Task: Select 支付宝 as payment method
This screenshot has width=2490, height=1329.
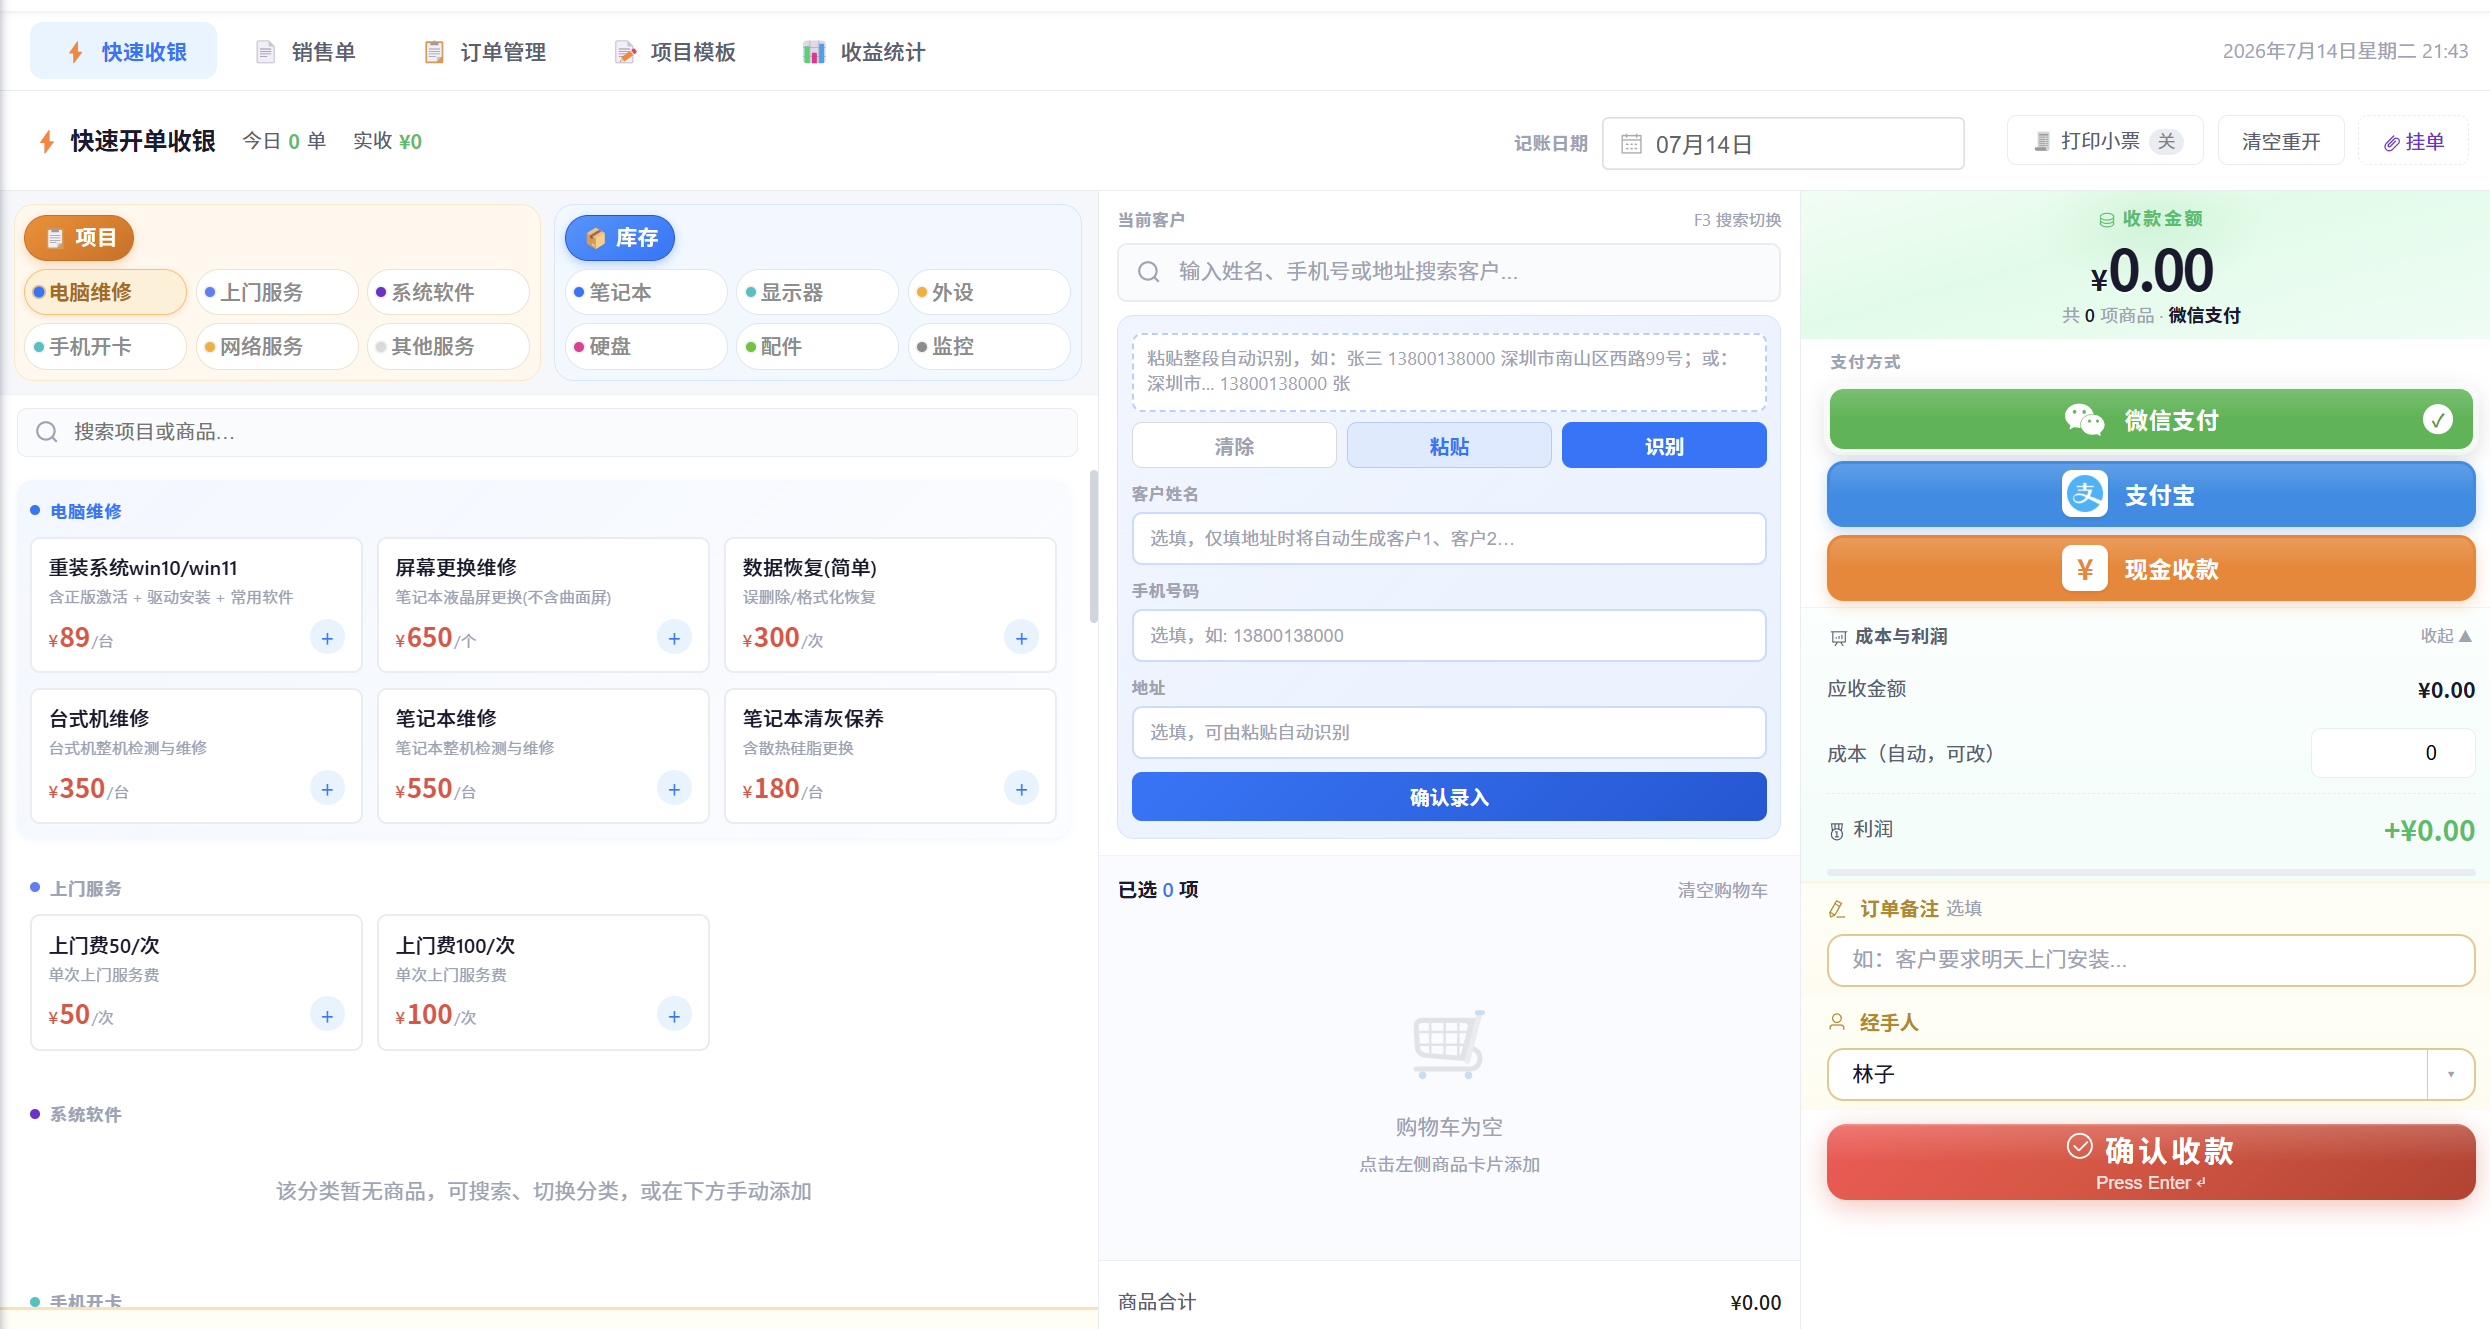Action: click(2150, 494)
